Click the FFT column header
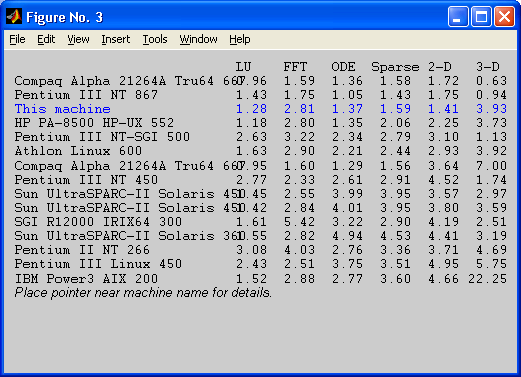The height and width of the screenshot is (377, 521). 295,67
